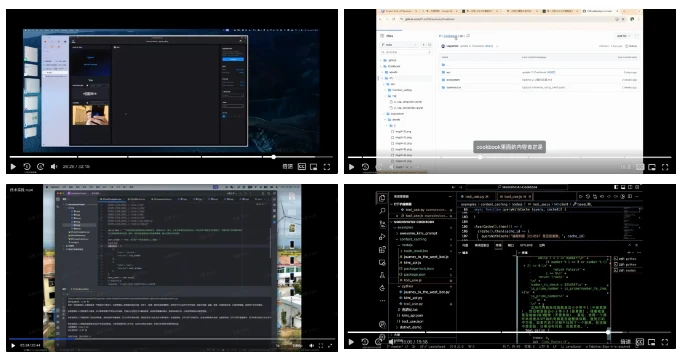This screenshot has height=362, width=682.
Task: Open playback speed in top-left video
Action: tap(288, 167)
